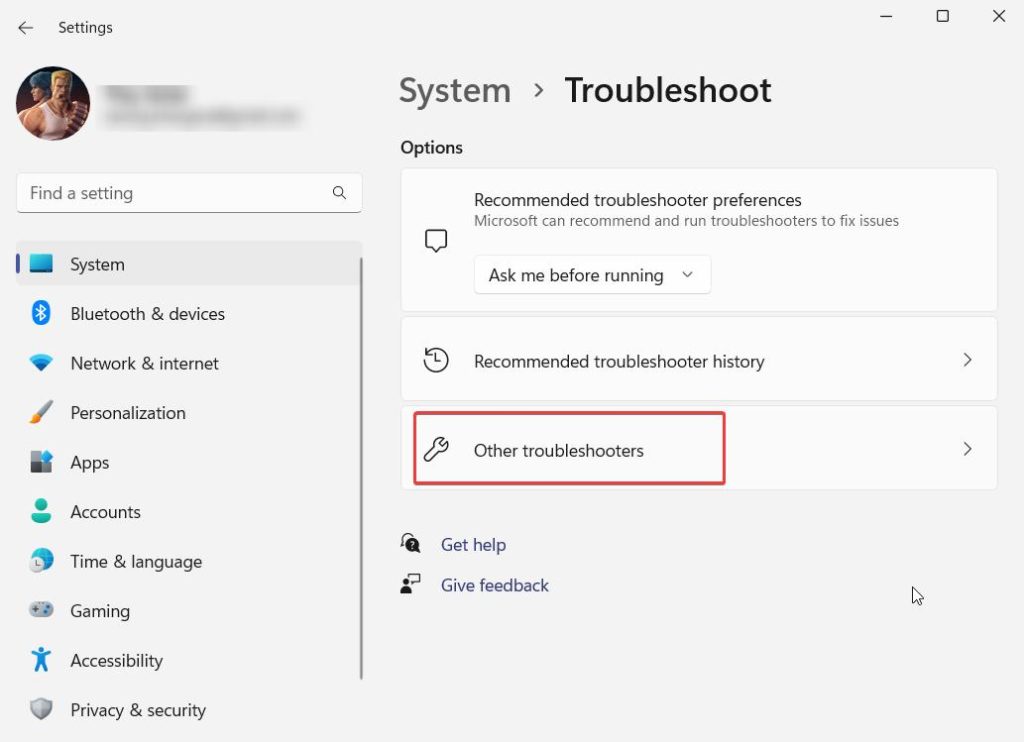1024x742 pixels.
Task: Click the Give feedback link
Action: tap(494, 586)
